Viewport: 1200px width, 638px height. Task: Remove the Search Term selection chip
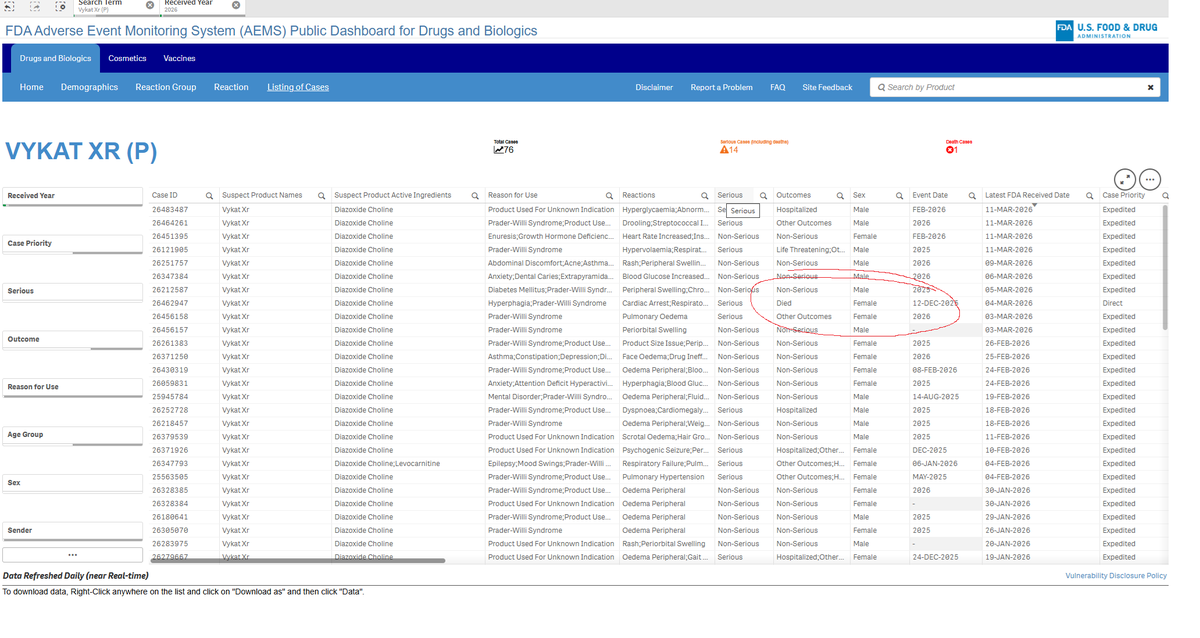coord(150,5)
